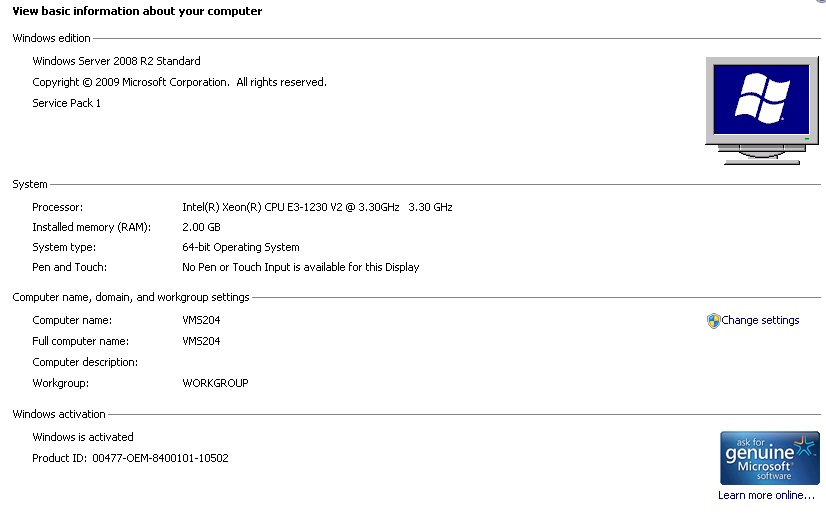The height and width of the screenshot is (524, 826).
Task: Click the WORKGROUP value
Action: click(215, 383)
